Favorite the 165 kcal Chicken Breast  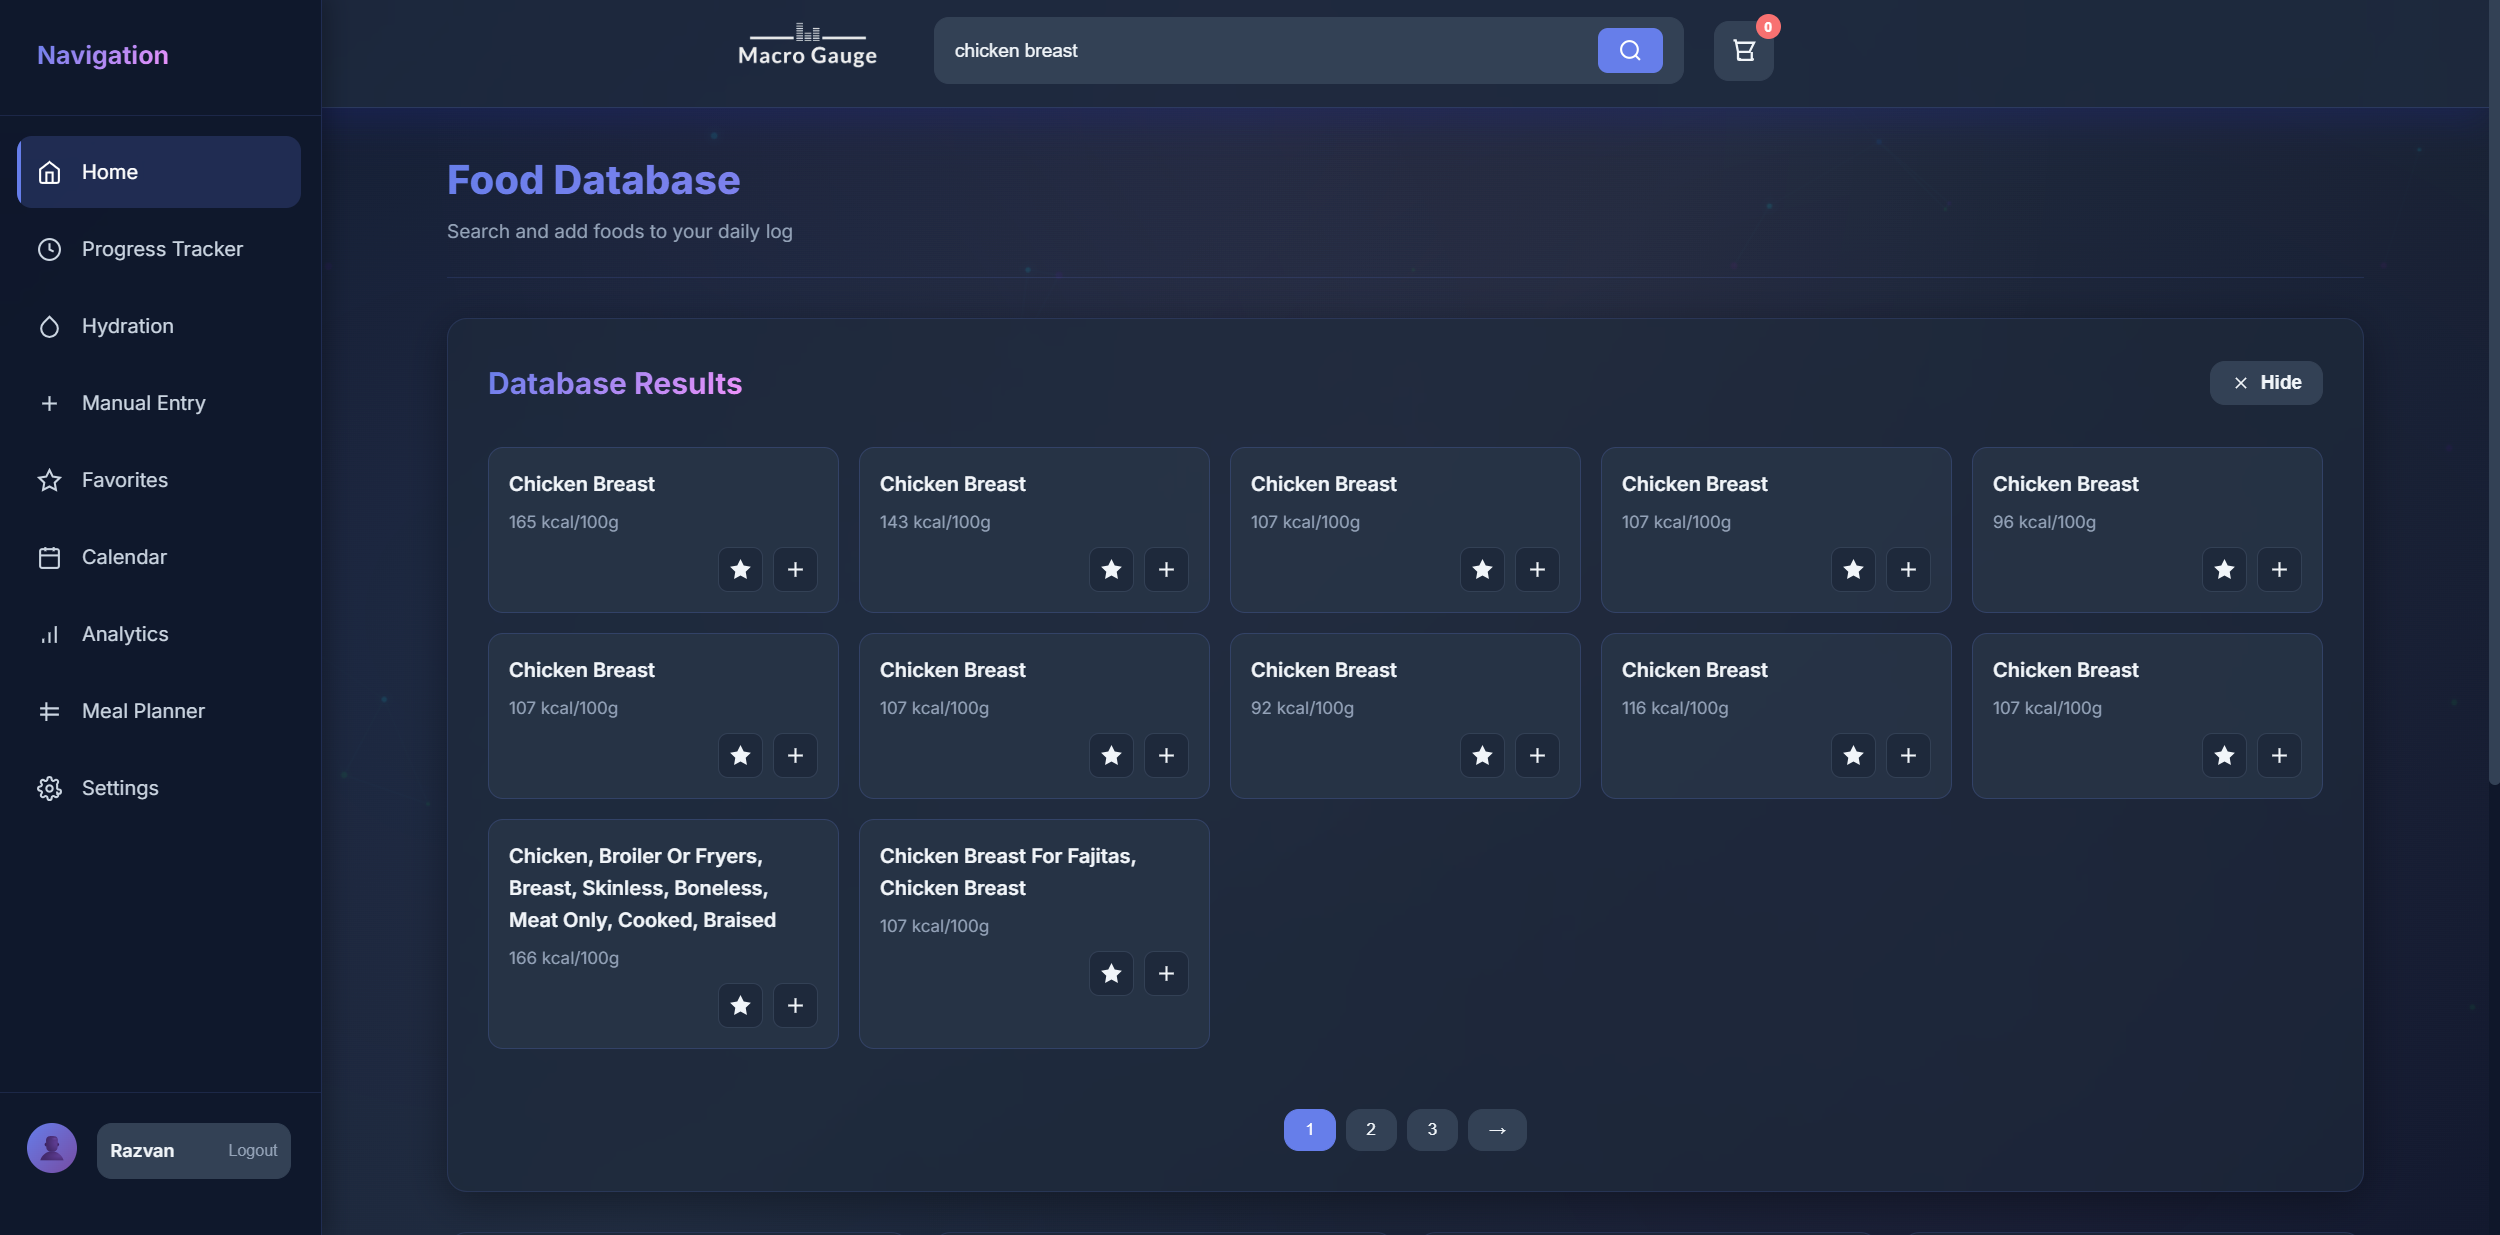[740, 570]
